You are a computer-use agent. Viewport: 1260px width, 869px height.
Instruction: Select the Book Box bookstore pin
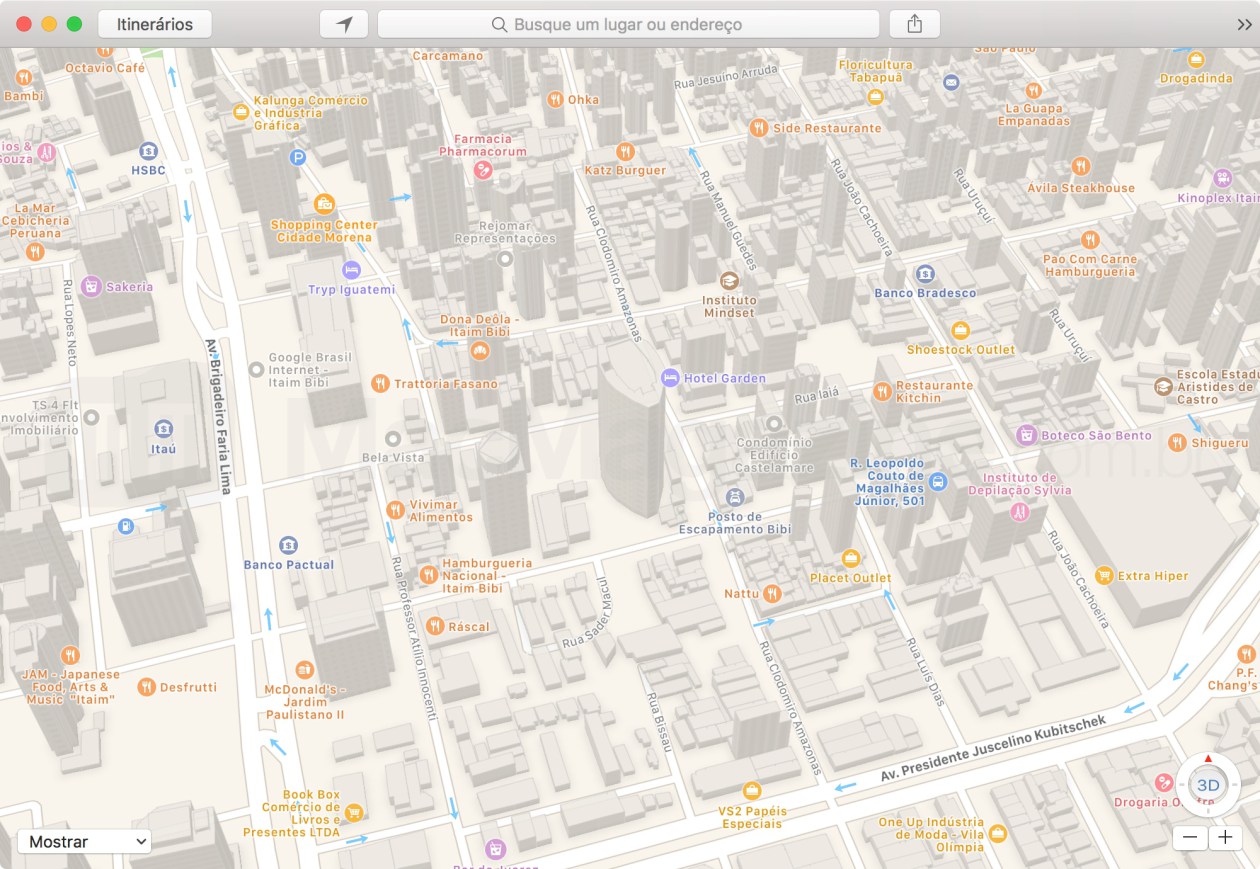tap(353, 811)
